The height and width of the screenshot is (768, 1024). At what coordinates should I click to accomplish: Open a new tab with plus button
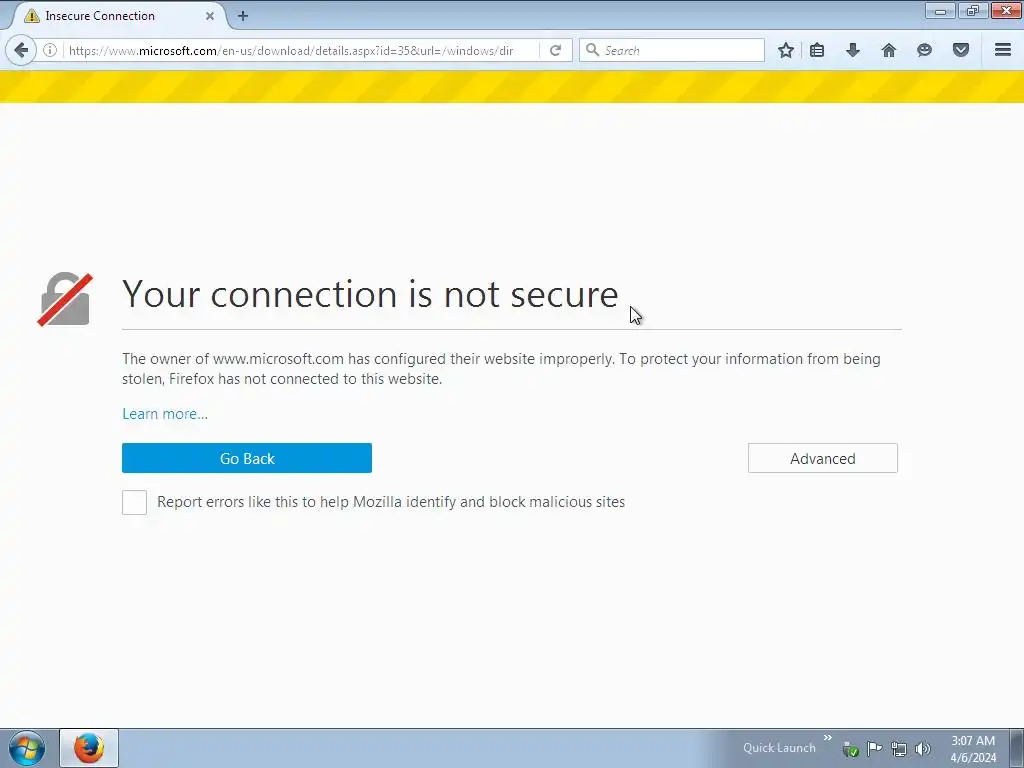[x=243, y=16]
